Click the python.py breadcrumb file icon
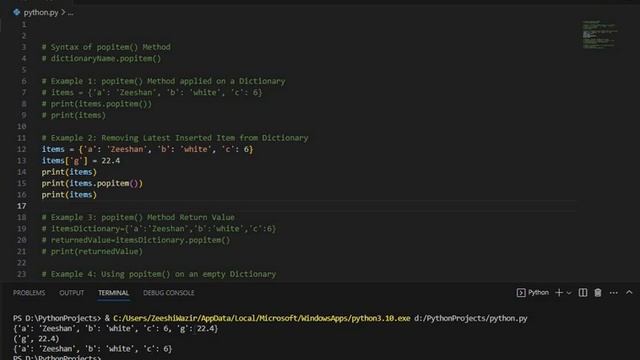Screen dimensions: 640x360 (17, 12)
